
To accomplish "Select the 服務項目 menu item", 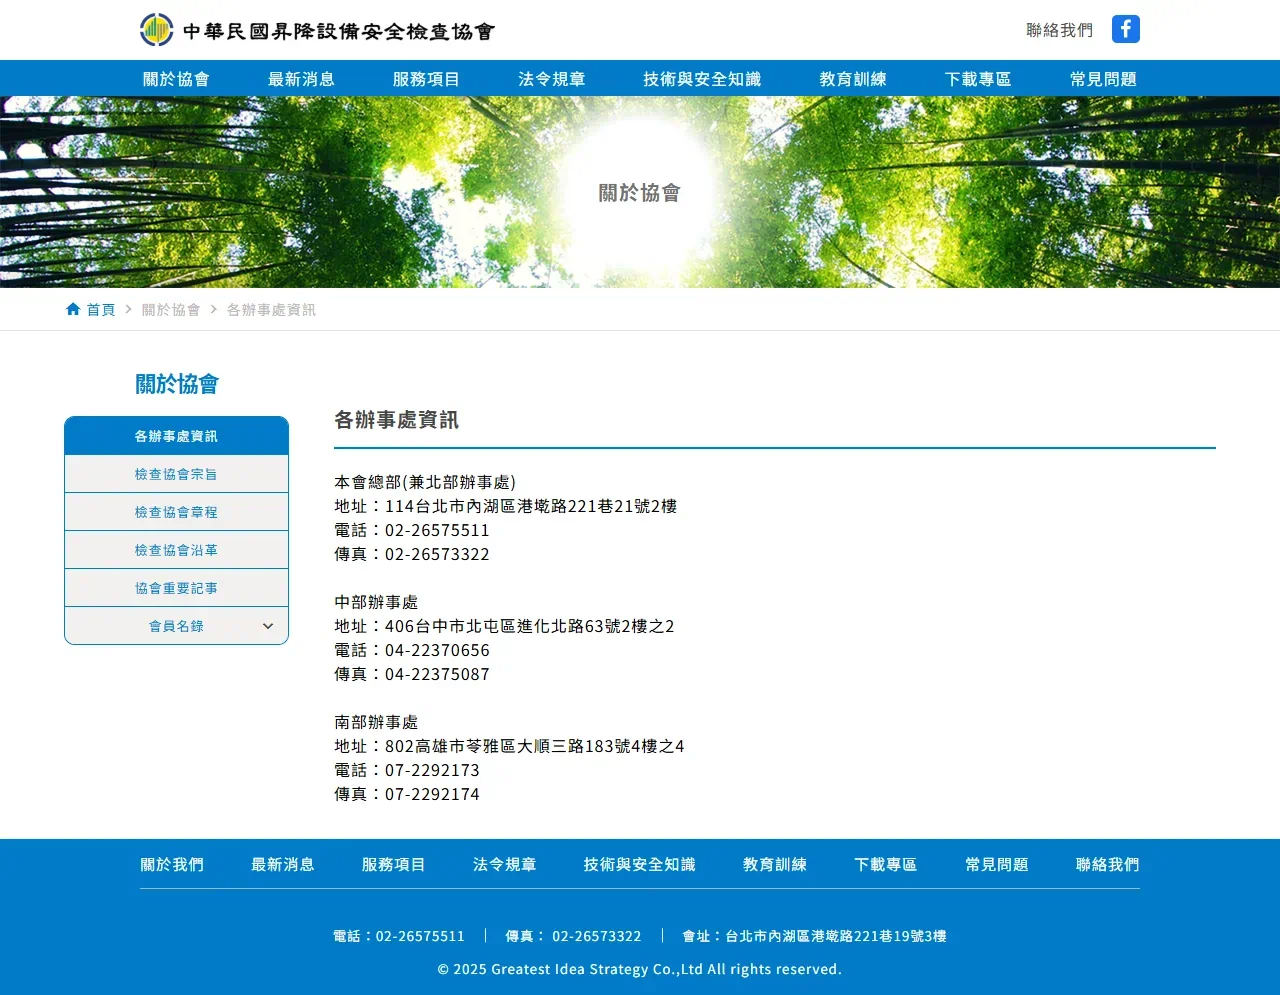I will (x=427, y=78).
